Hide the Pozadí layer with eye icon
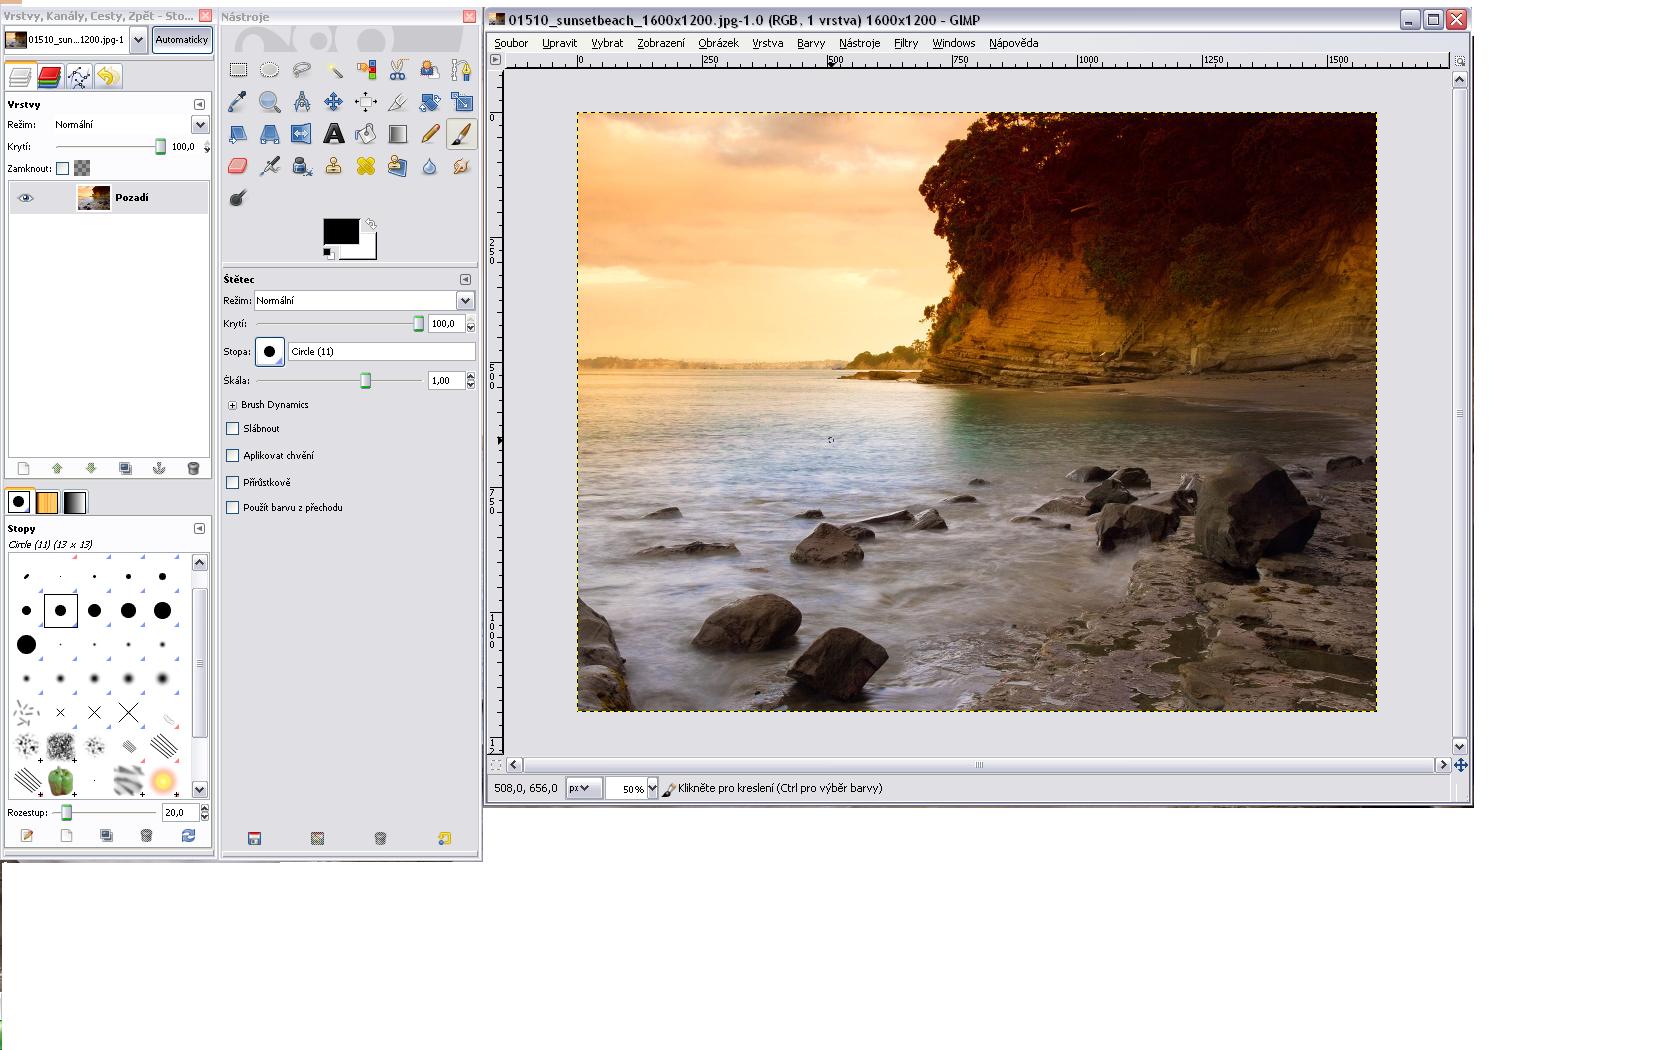The height and width of the screenshot is (1050, 1680). [x=26, y=198]
